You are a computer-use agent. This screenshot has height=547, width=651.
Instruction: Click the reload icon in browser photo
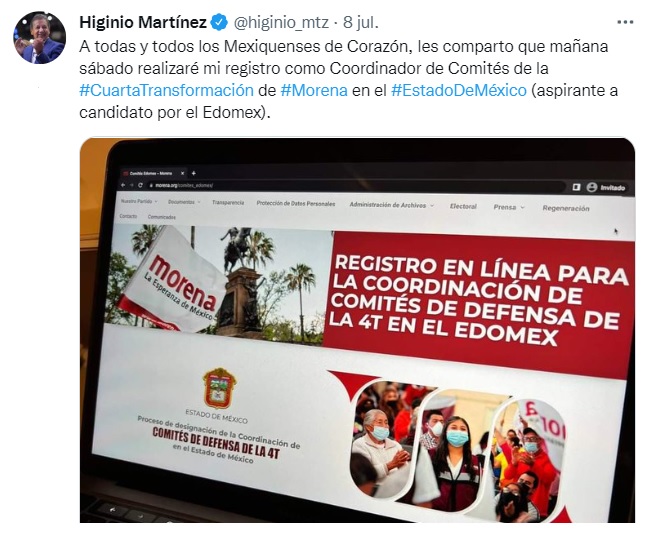point(141,185)
